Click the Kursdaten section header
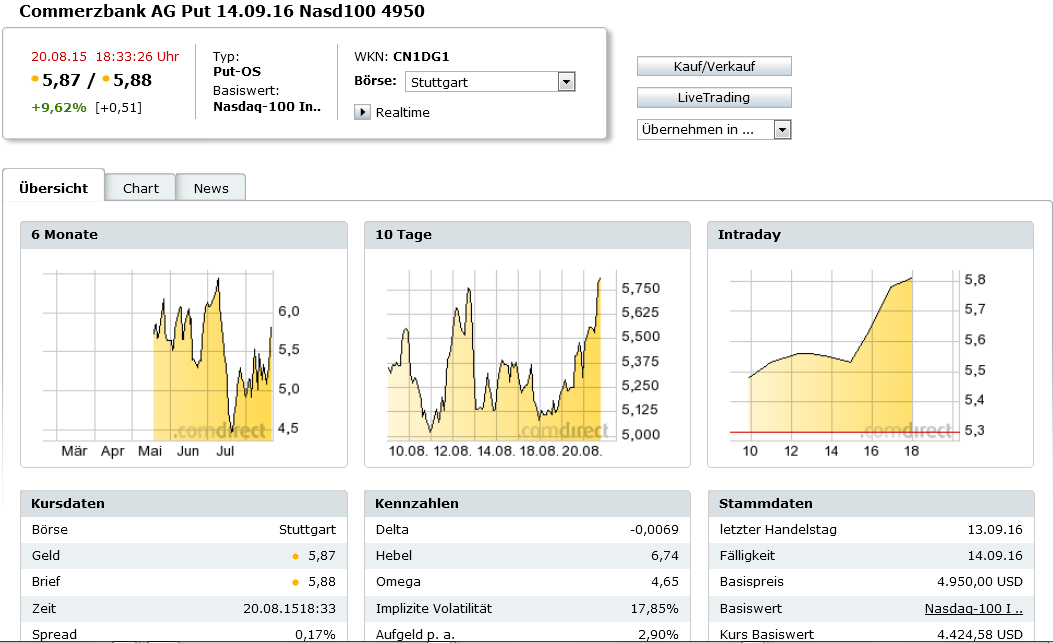Image resolution: width=1053 pixels, height=643 pixels. point(68,503)
